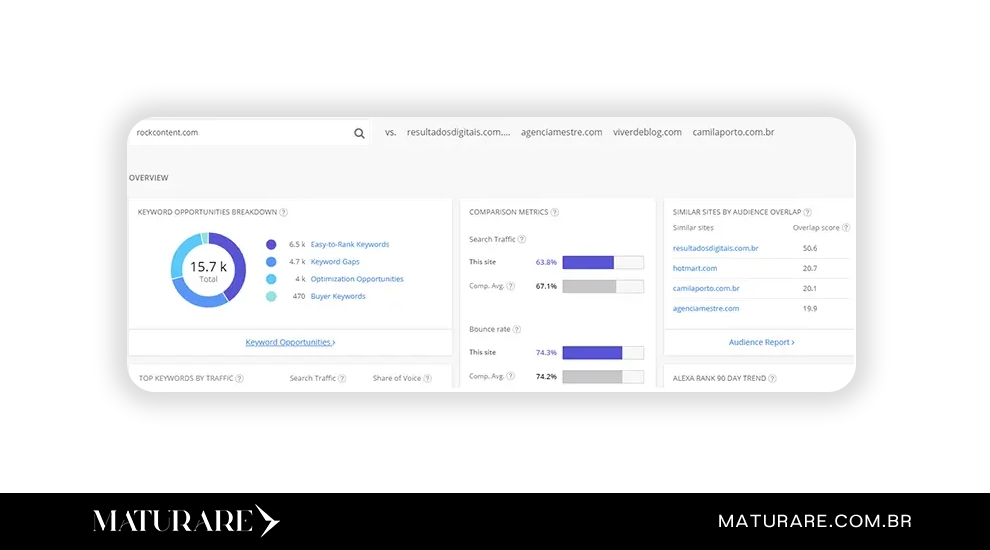This screenshot has width=990, height=550.
Task: Click help icon beside Keyword Opportunities Breakdown
Action: 284,212
